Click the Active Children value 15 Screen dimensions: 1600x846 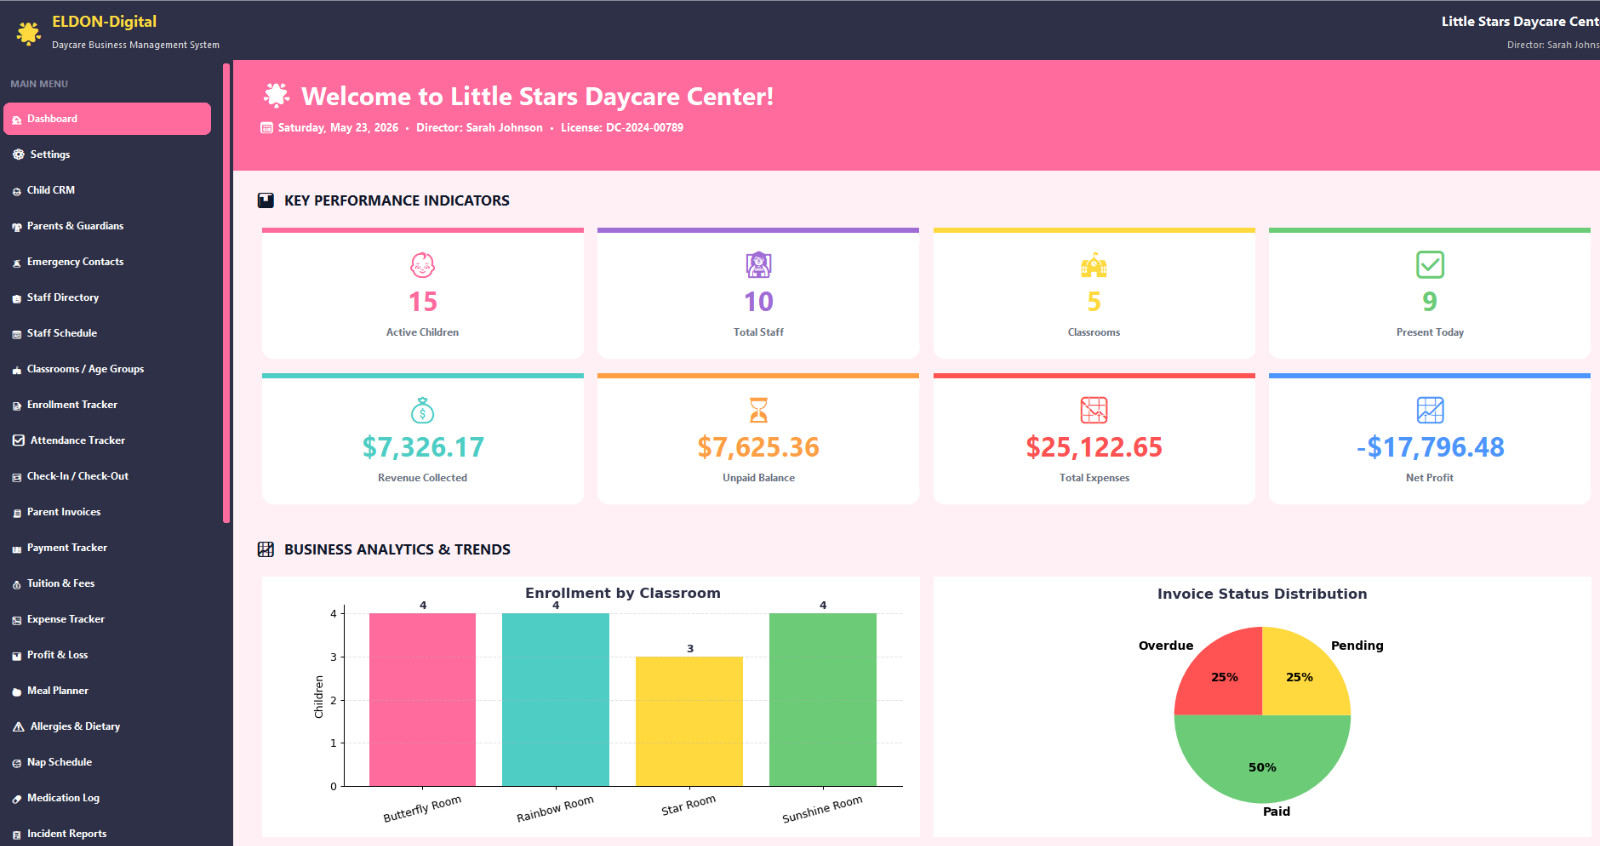tap(422, 302)
